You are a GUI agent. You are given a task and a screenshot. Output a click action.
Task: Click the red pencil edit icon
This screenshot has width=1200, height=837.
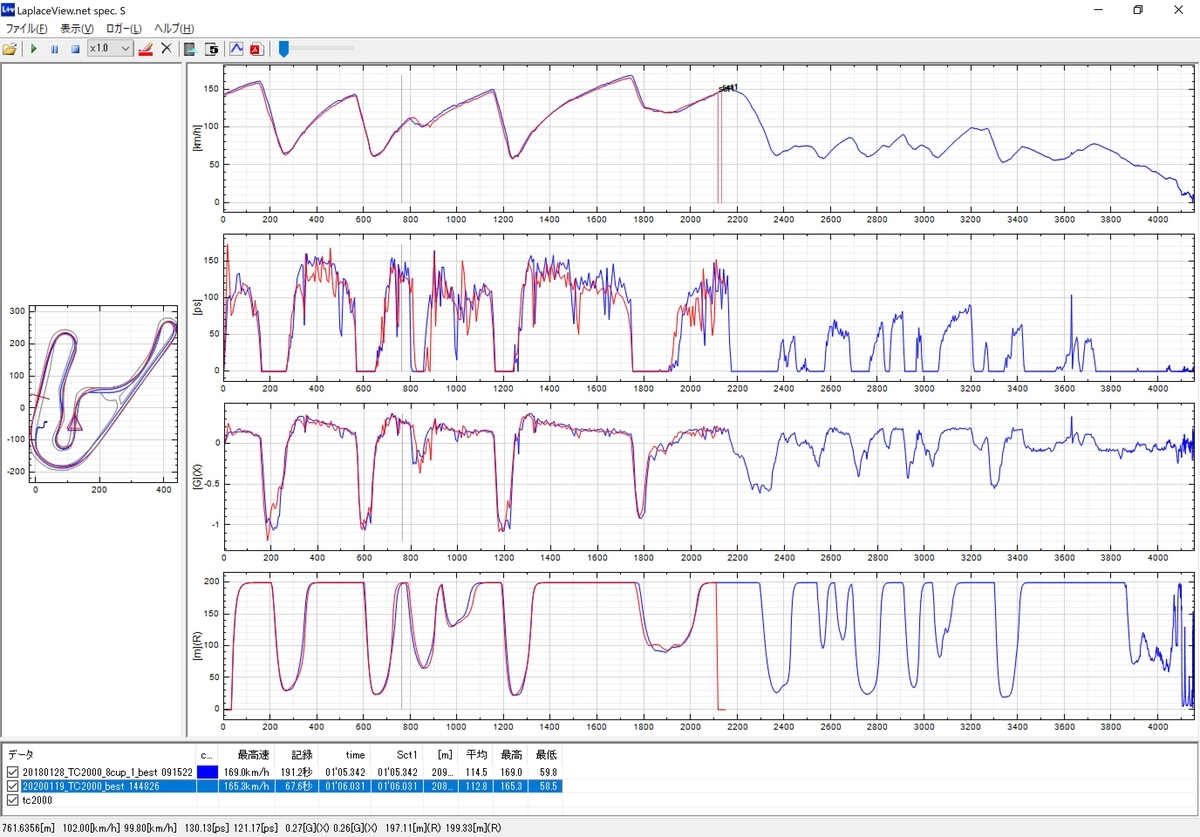(146, 48)
